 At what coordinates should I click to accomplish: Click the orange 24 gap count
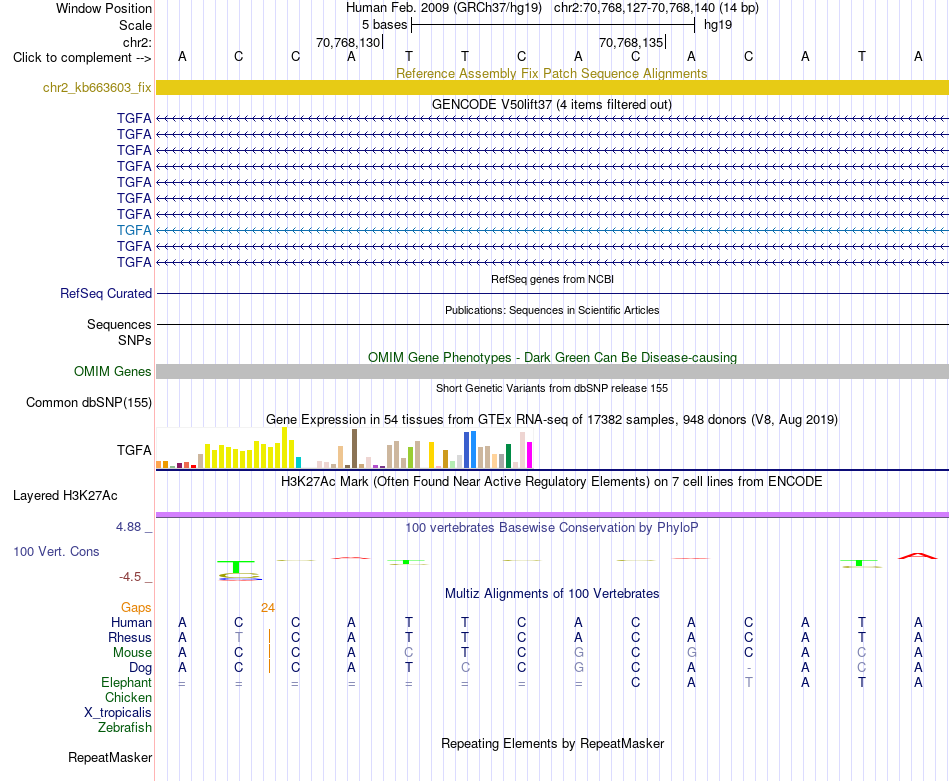(268, 608)
